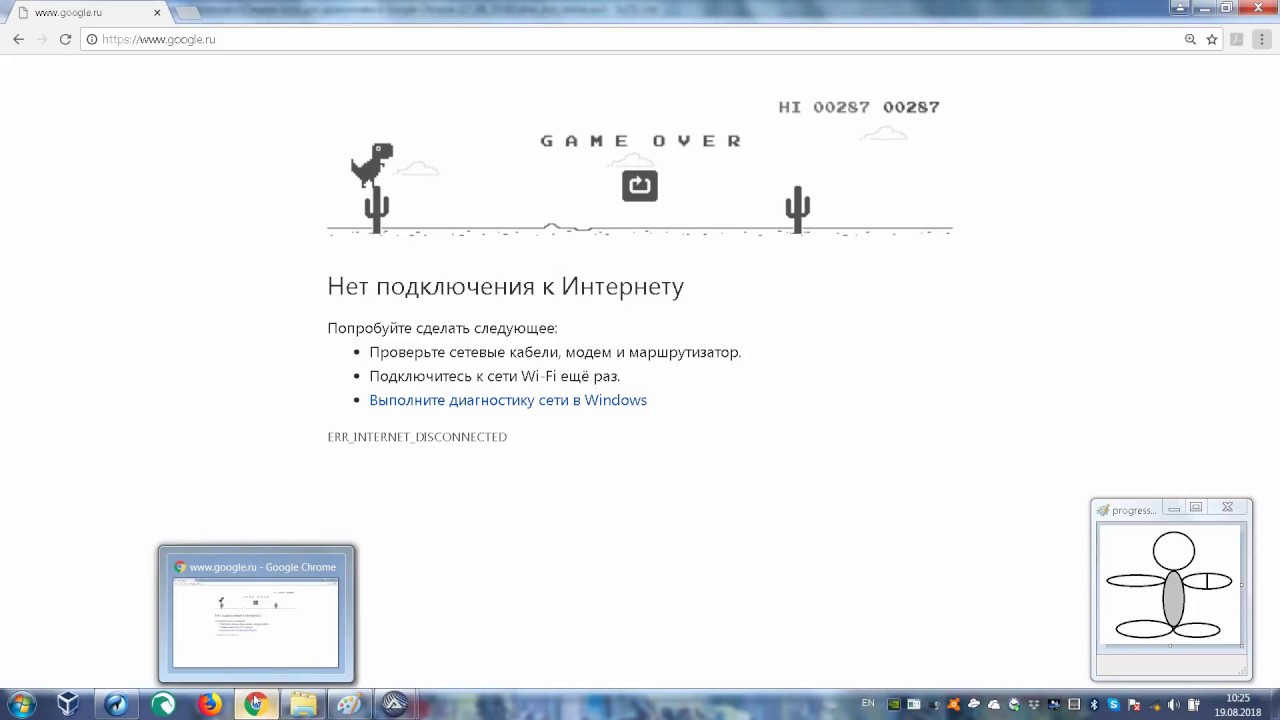Open File Explorer from the taskbar
This screenshot has height=720, width=1280.
coord(303,704)
